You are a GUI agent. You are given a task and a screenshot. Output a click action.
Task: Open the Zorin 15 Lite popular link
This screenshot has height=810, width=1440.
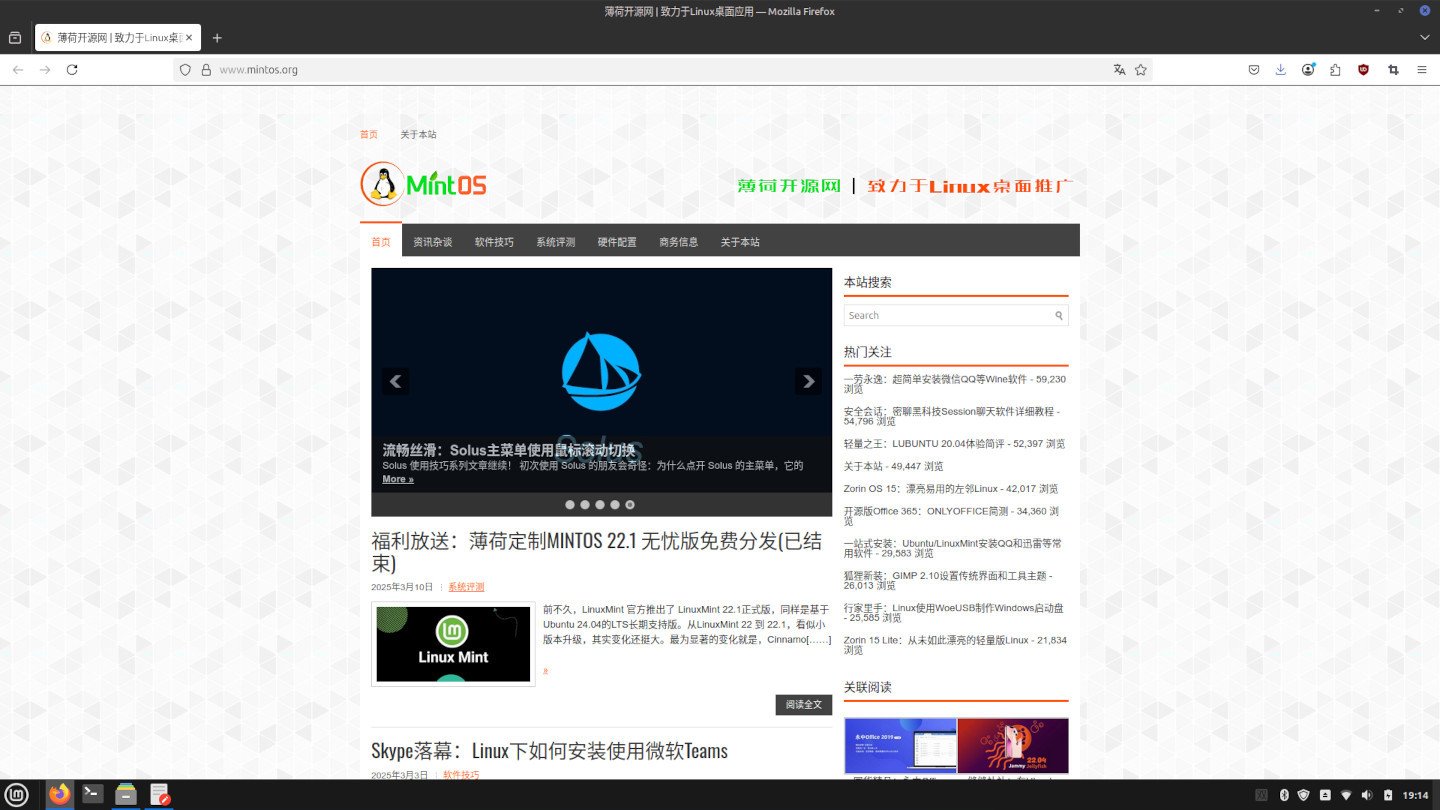955,644
